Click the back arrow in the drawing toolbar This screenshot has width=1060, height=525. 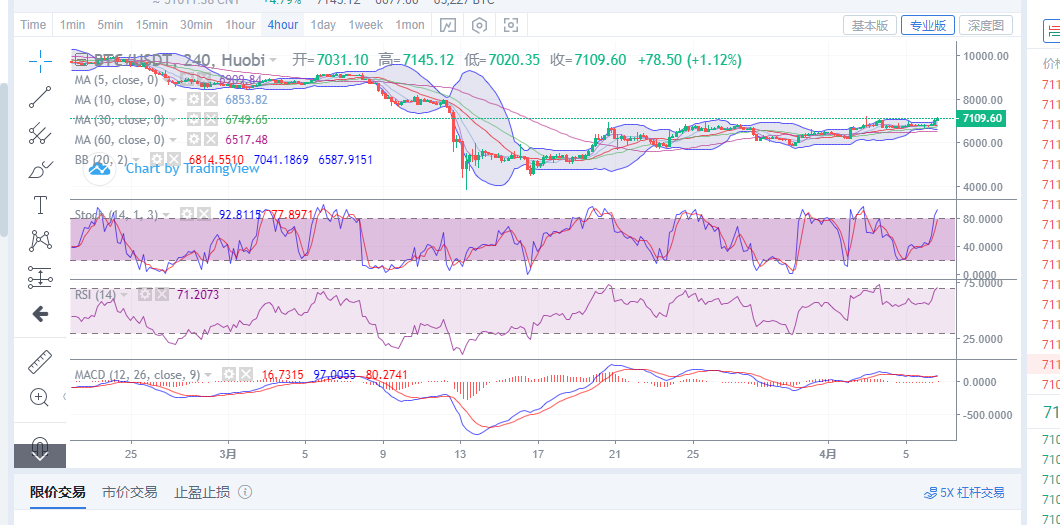[x=41, y=314]
